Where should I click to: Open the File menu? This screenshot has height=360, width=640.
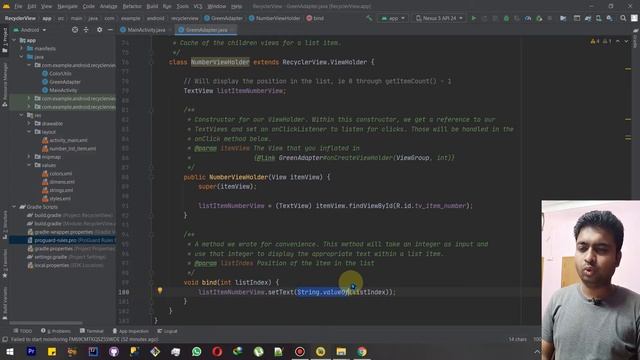[x=18, y=7]
